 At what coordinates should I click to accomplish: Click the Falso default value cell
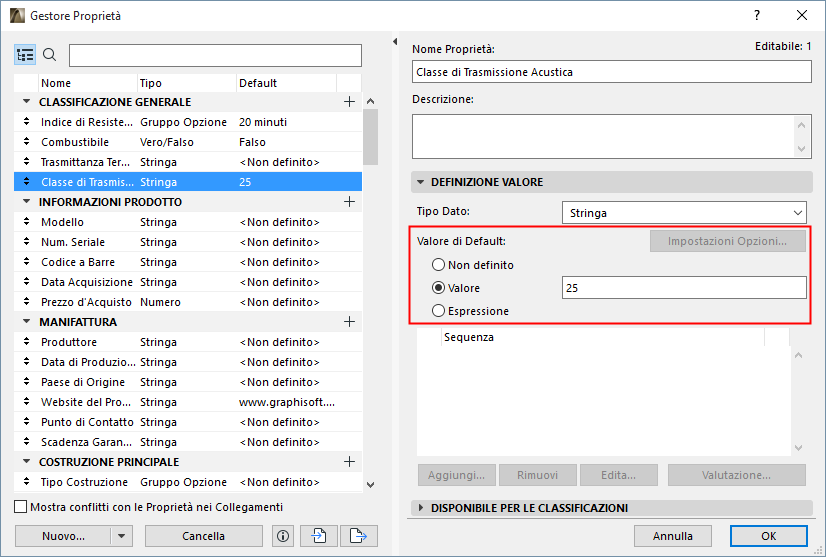(252, 142)
